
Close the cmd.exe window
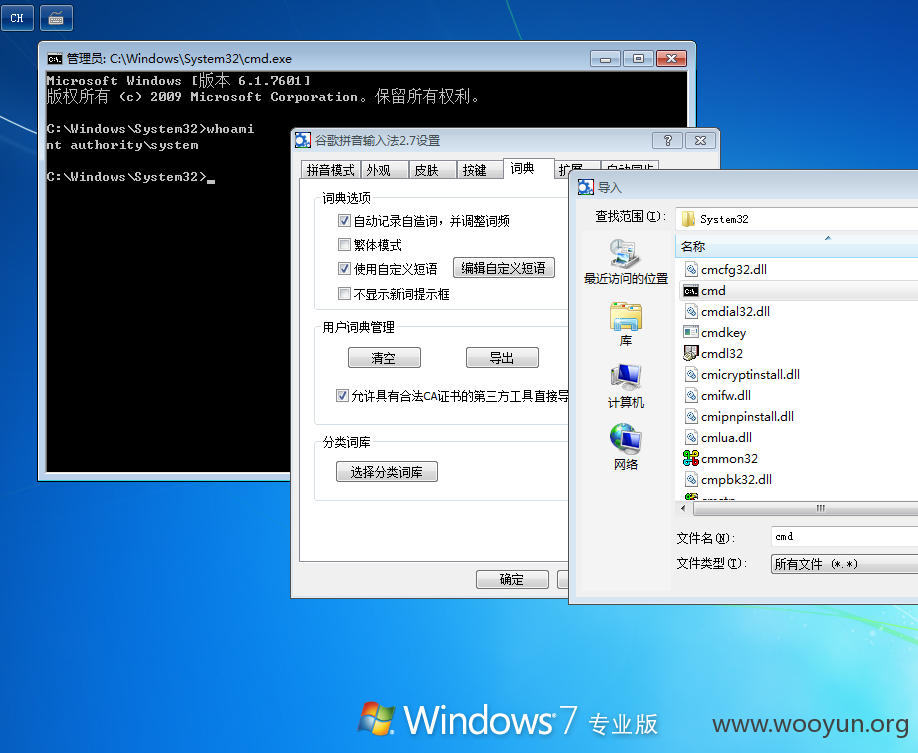[x=672, y=59]
